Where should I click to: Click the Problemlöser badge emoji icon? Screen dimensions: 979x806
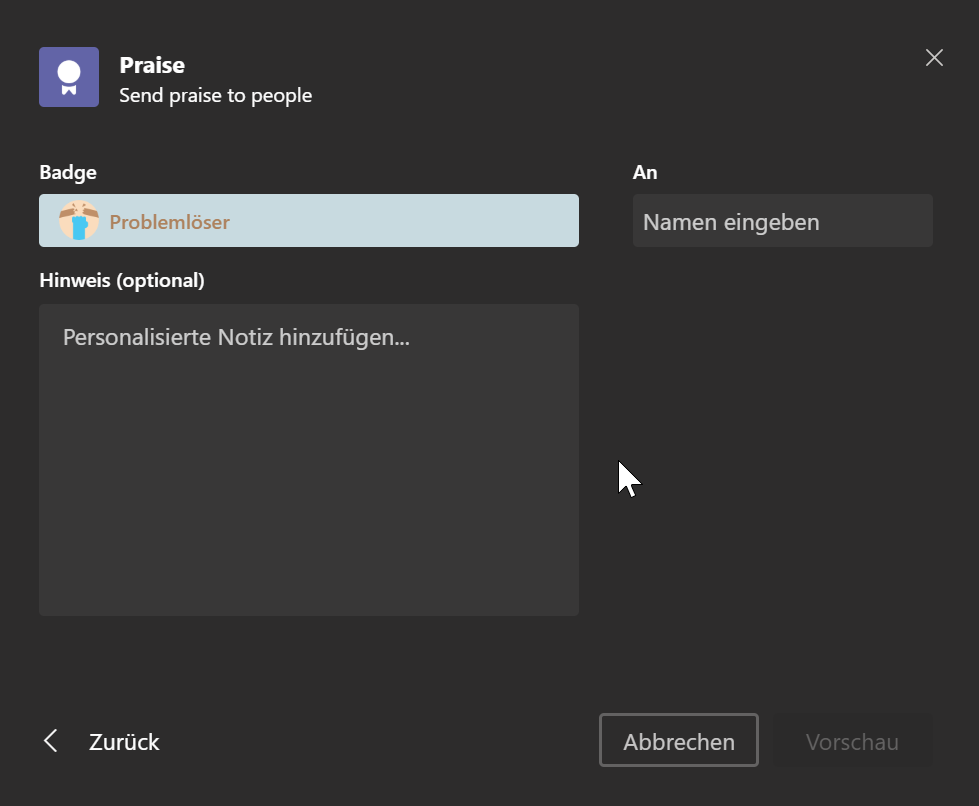[x=79, y=220]
